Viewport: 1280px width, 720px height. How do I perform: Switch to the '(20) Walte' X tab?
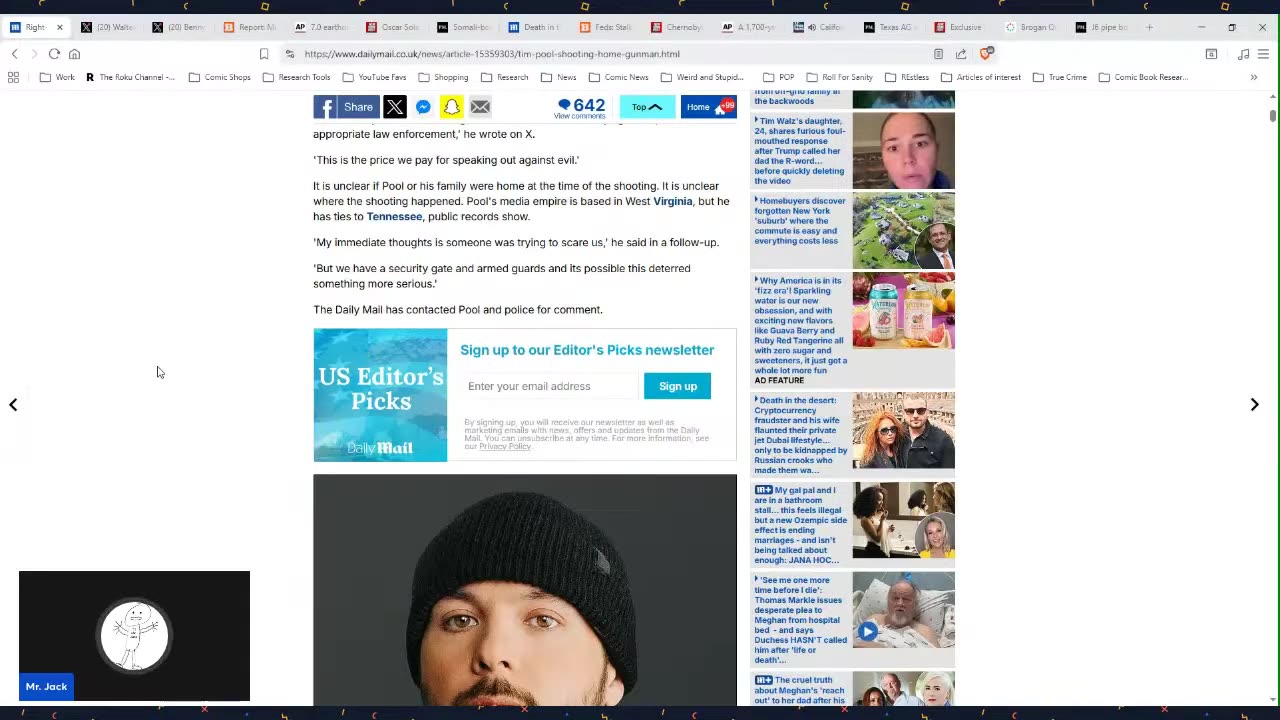(x=107, y=27)
